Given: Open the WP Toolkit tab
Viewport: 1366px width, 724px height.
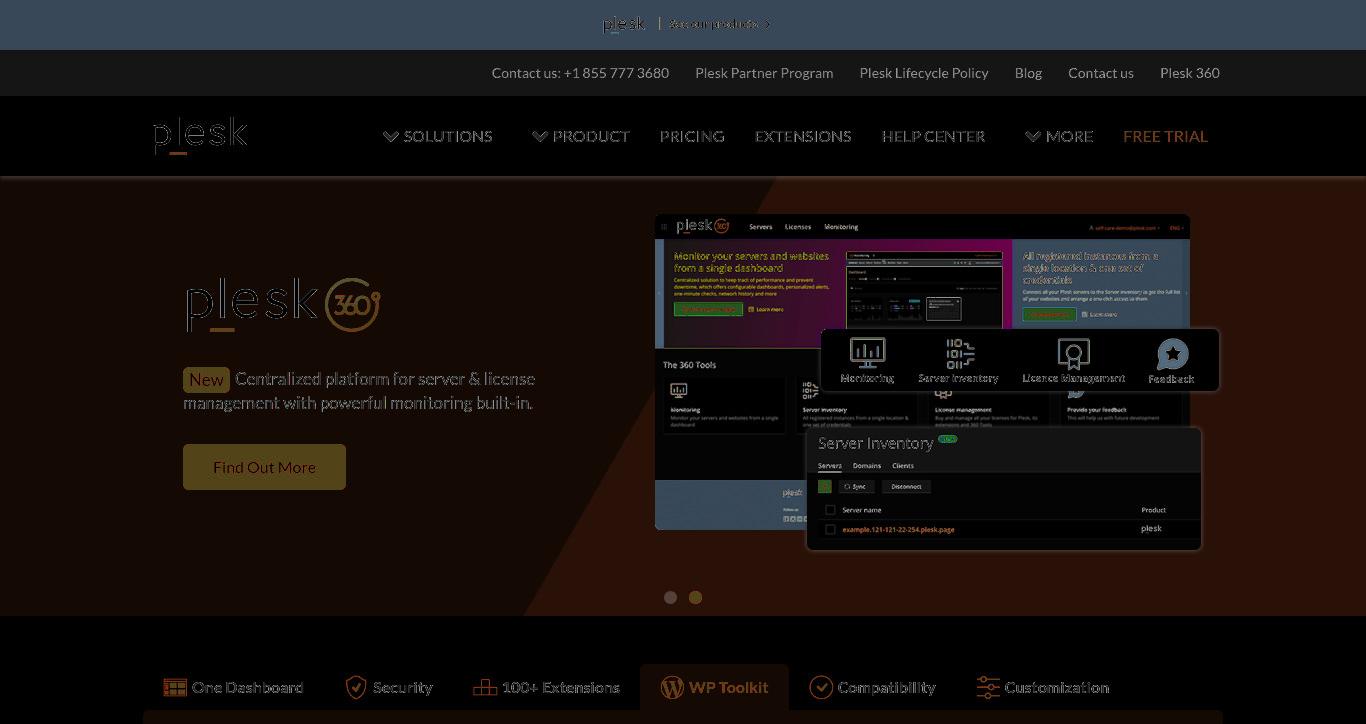Looking at the screenshot, I should 714,687.
